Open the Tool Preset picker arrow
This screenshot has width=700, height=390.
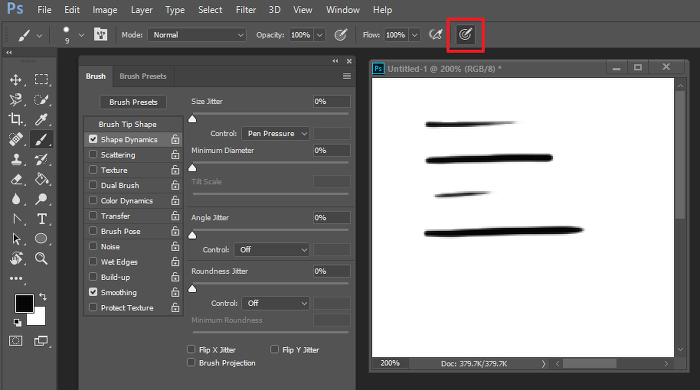(x=39, y=35)
